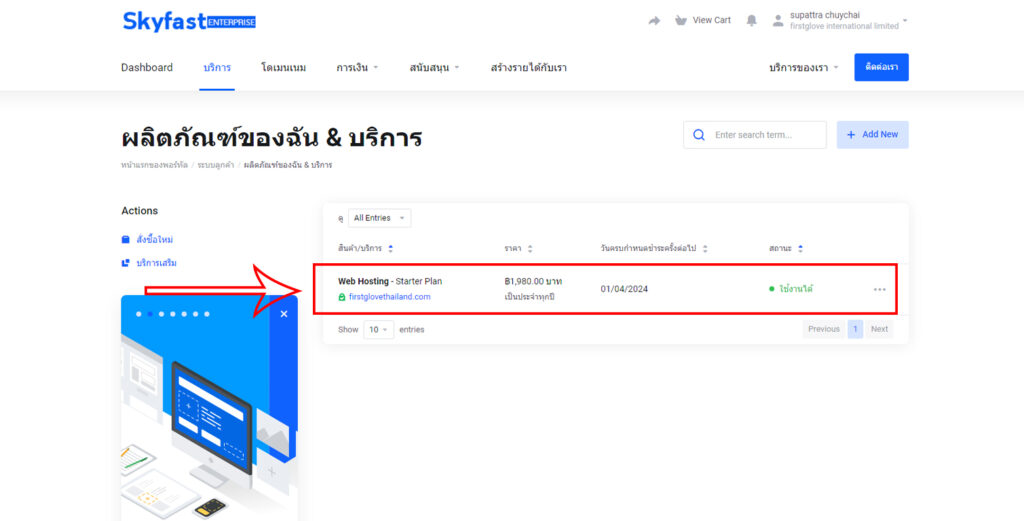The width and height of the screenshot is (1024, 521).
Task: Select the บริการ tab
Action: pyautogui.click(x=217, y=67)
